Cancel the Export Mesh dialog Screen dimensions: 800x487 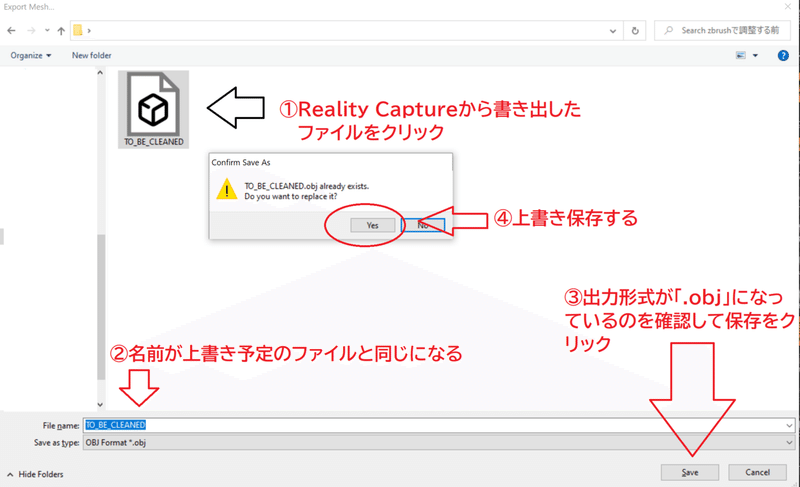(x=757, y=472)
